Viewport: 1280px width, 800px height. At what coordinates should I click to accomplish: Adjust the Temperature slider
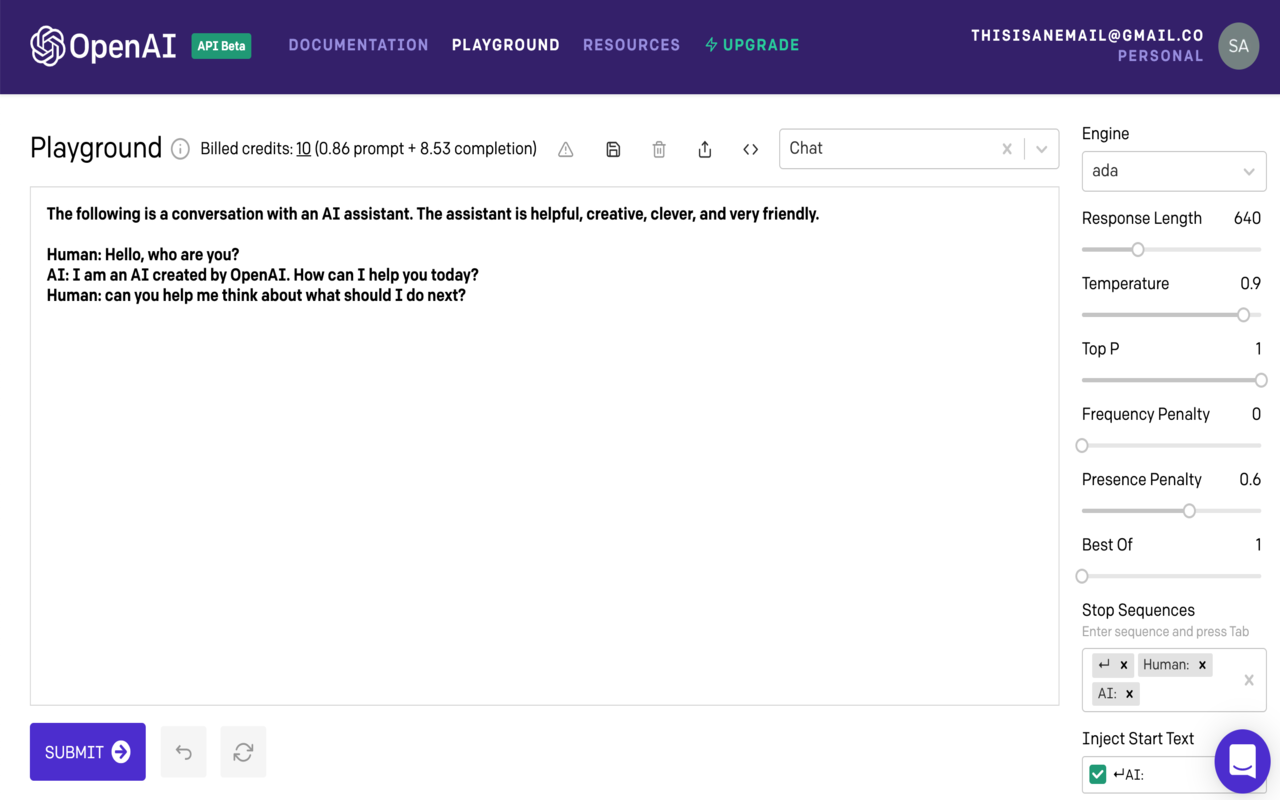click(x=1244, y=314)
